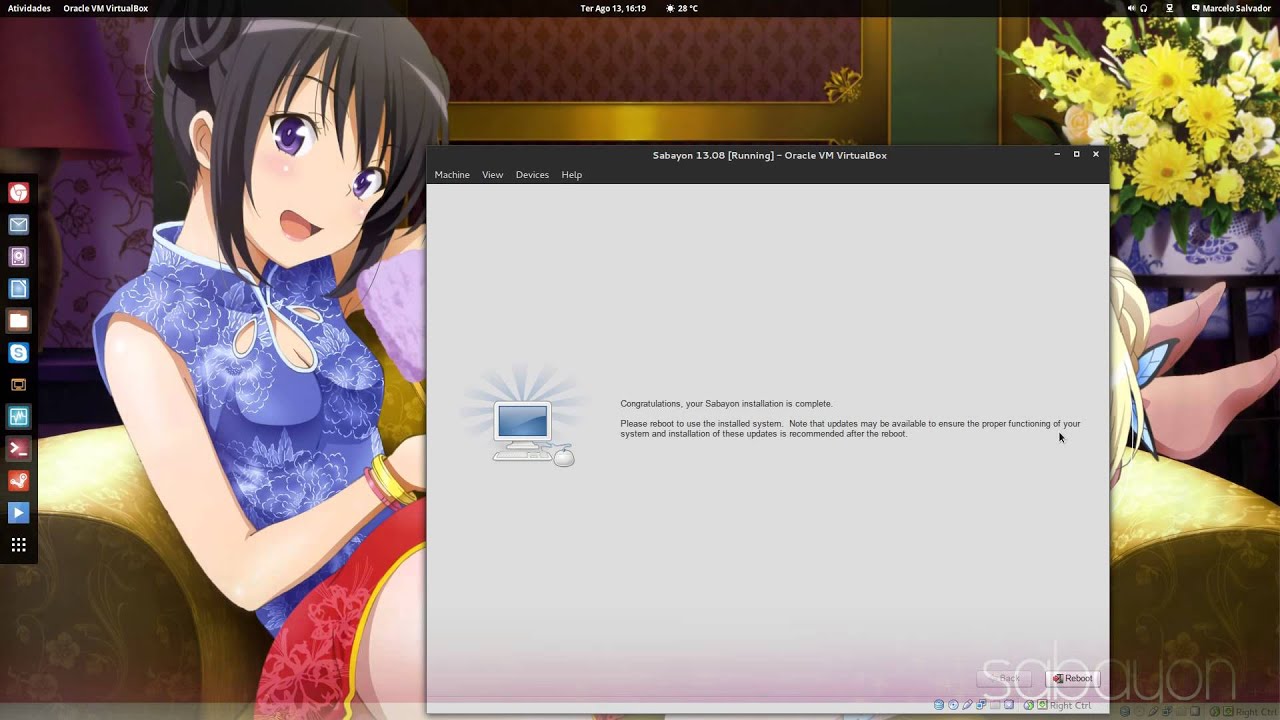Screen dimensions: 1280x720
Task: Open the Help menu
Action: pos(571,175)
